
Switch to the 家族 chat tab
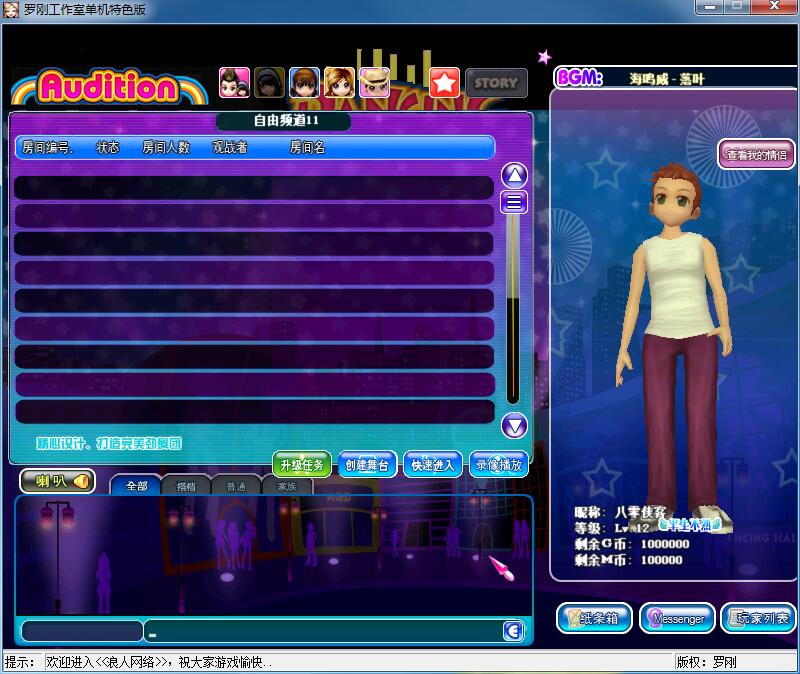click(287, 486)
